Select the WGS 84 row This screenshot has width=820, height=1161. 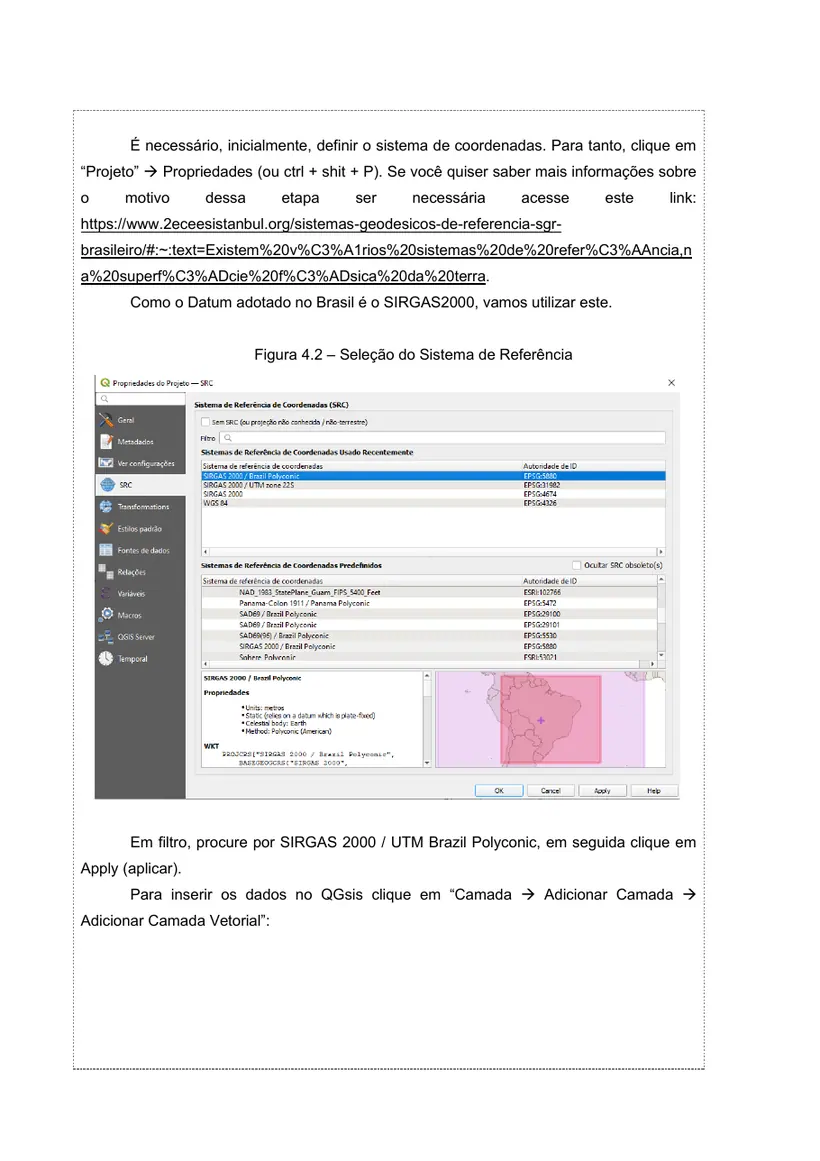[x=433, y=503]
